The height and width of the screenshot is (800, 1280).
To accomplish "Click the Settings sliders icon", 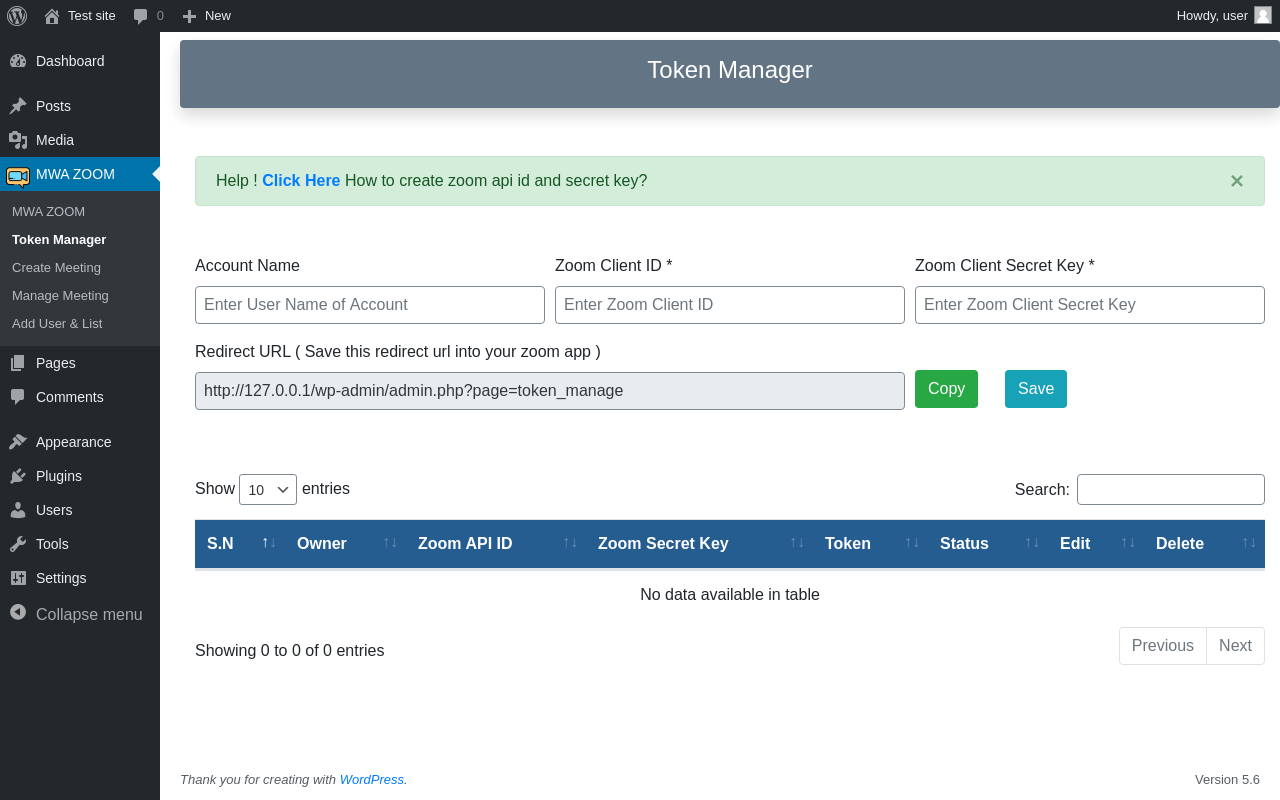I will point(18,578).
